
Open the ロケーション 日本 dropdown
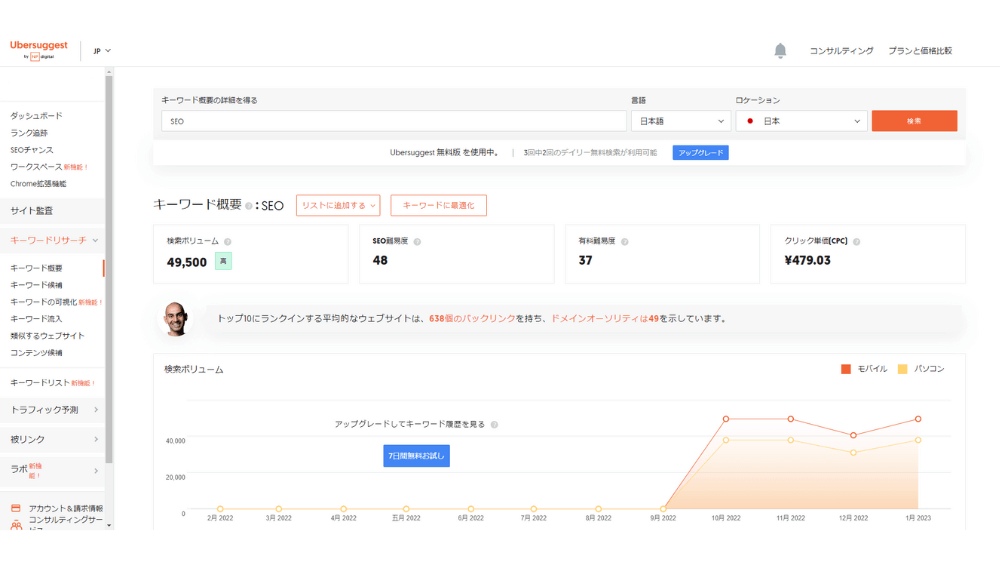(x=802, y=121)
